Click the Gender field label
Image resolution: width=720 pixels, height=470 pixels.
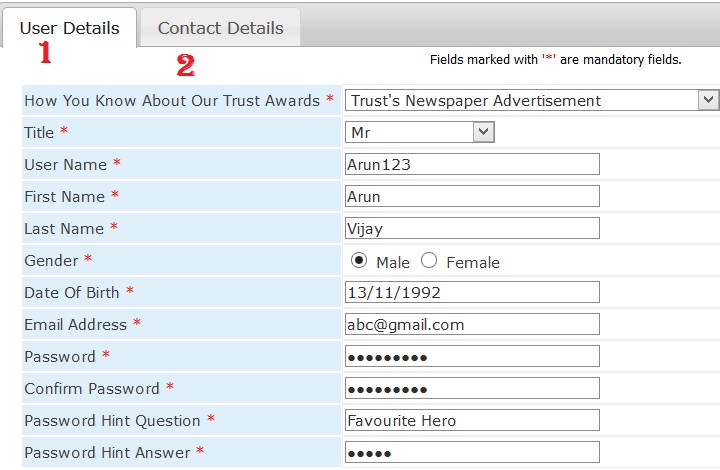click(51, 261)
